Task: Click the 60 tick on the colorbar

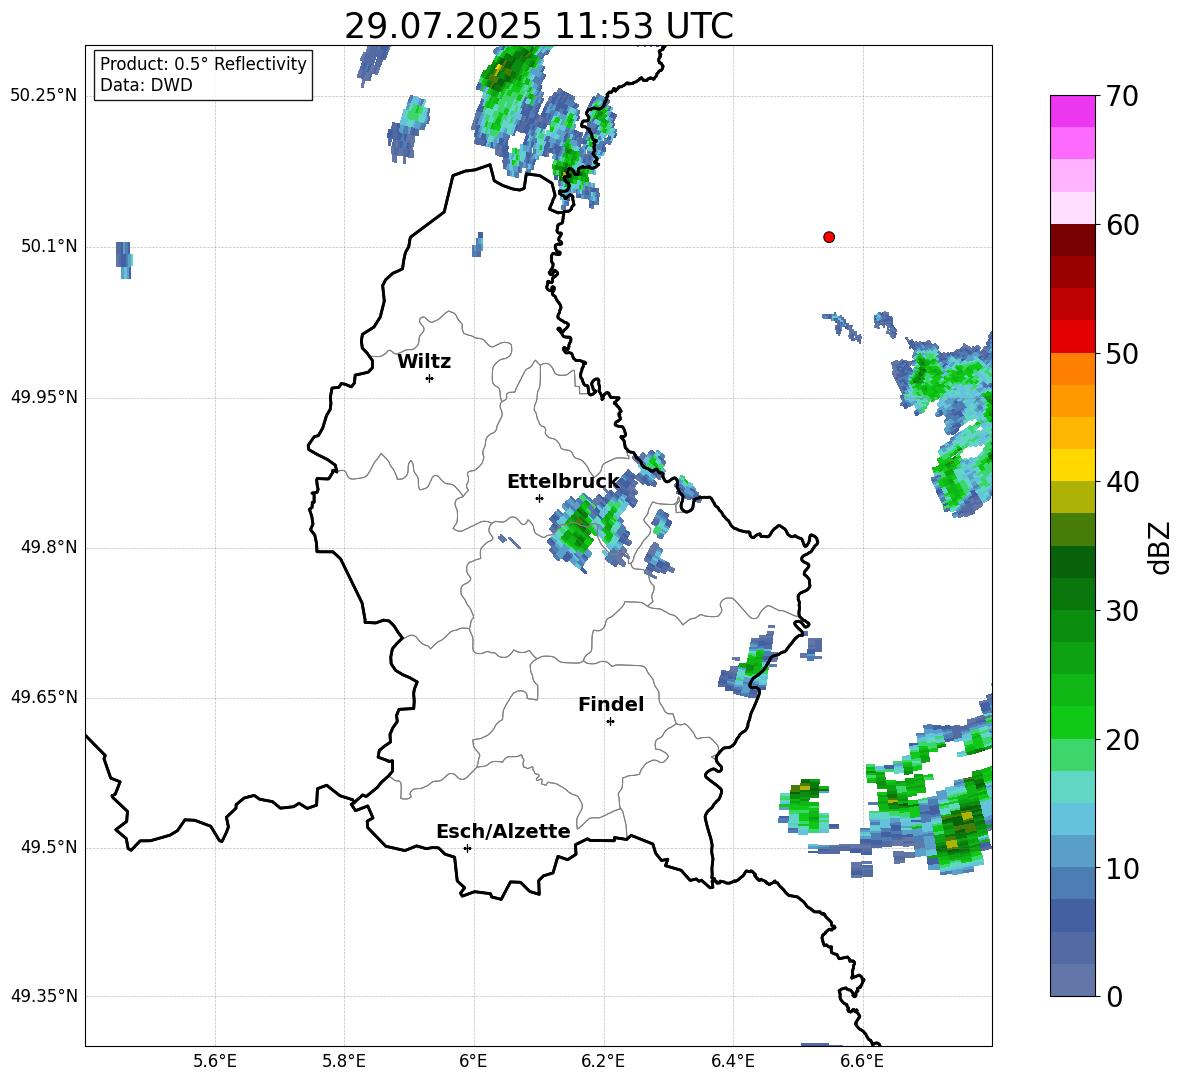Action: [x=1121, y=225]
